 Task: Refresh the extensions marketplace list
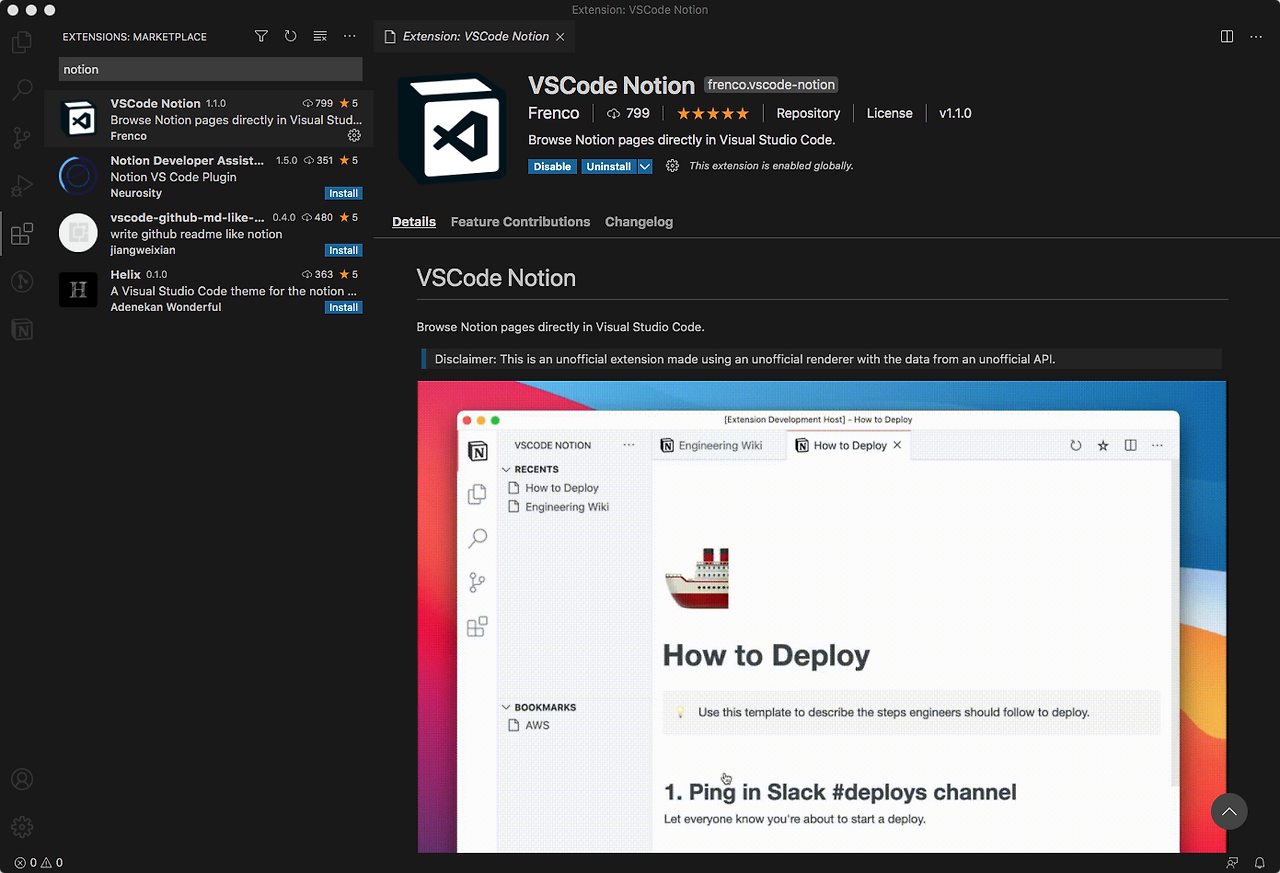click(290, 36)
